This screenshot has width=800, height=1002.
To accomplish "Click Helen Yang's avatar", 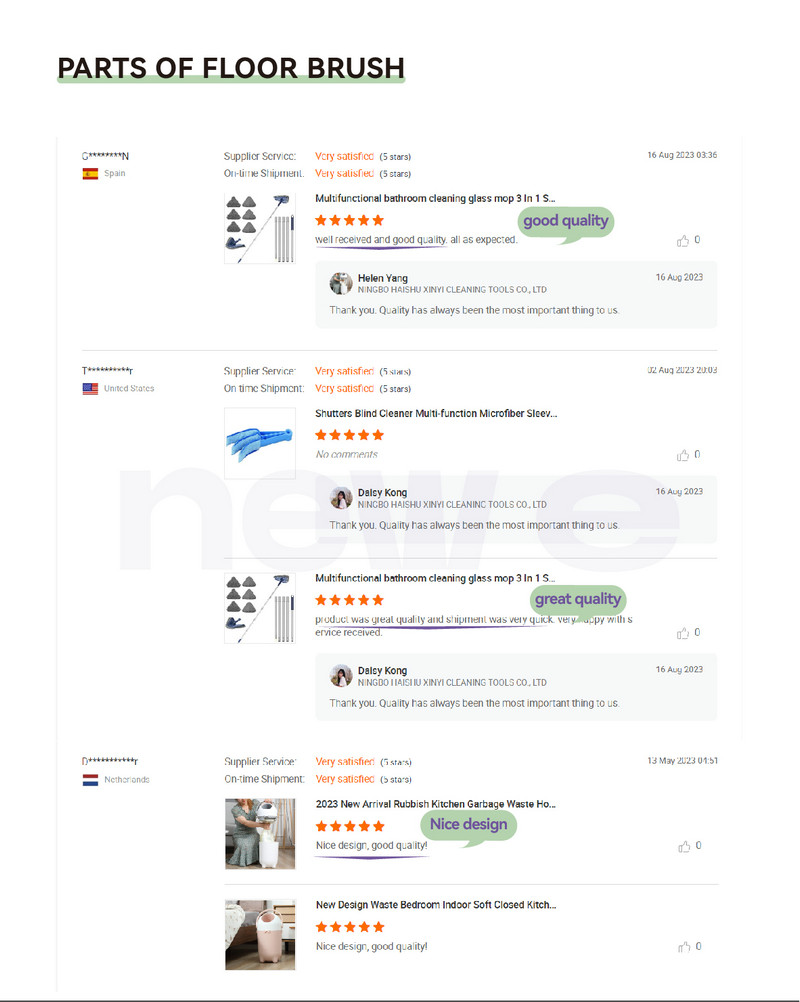I will pos(341,283).
